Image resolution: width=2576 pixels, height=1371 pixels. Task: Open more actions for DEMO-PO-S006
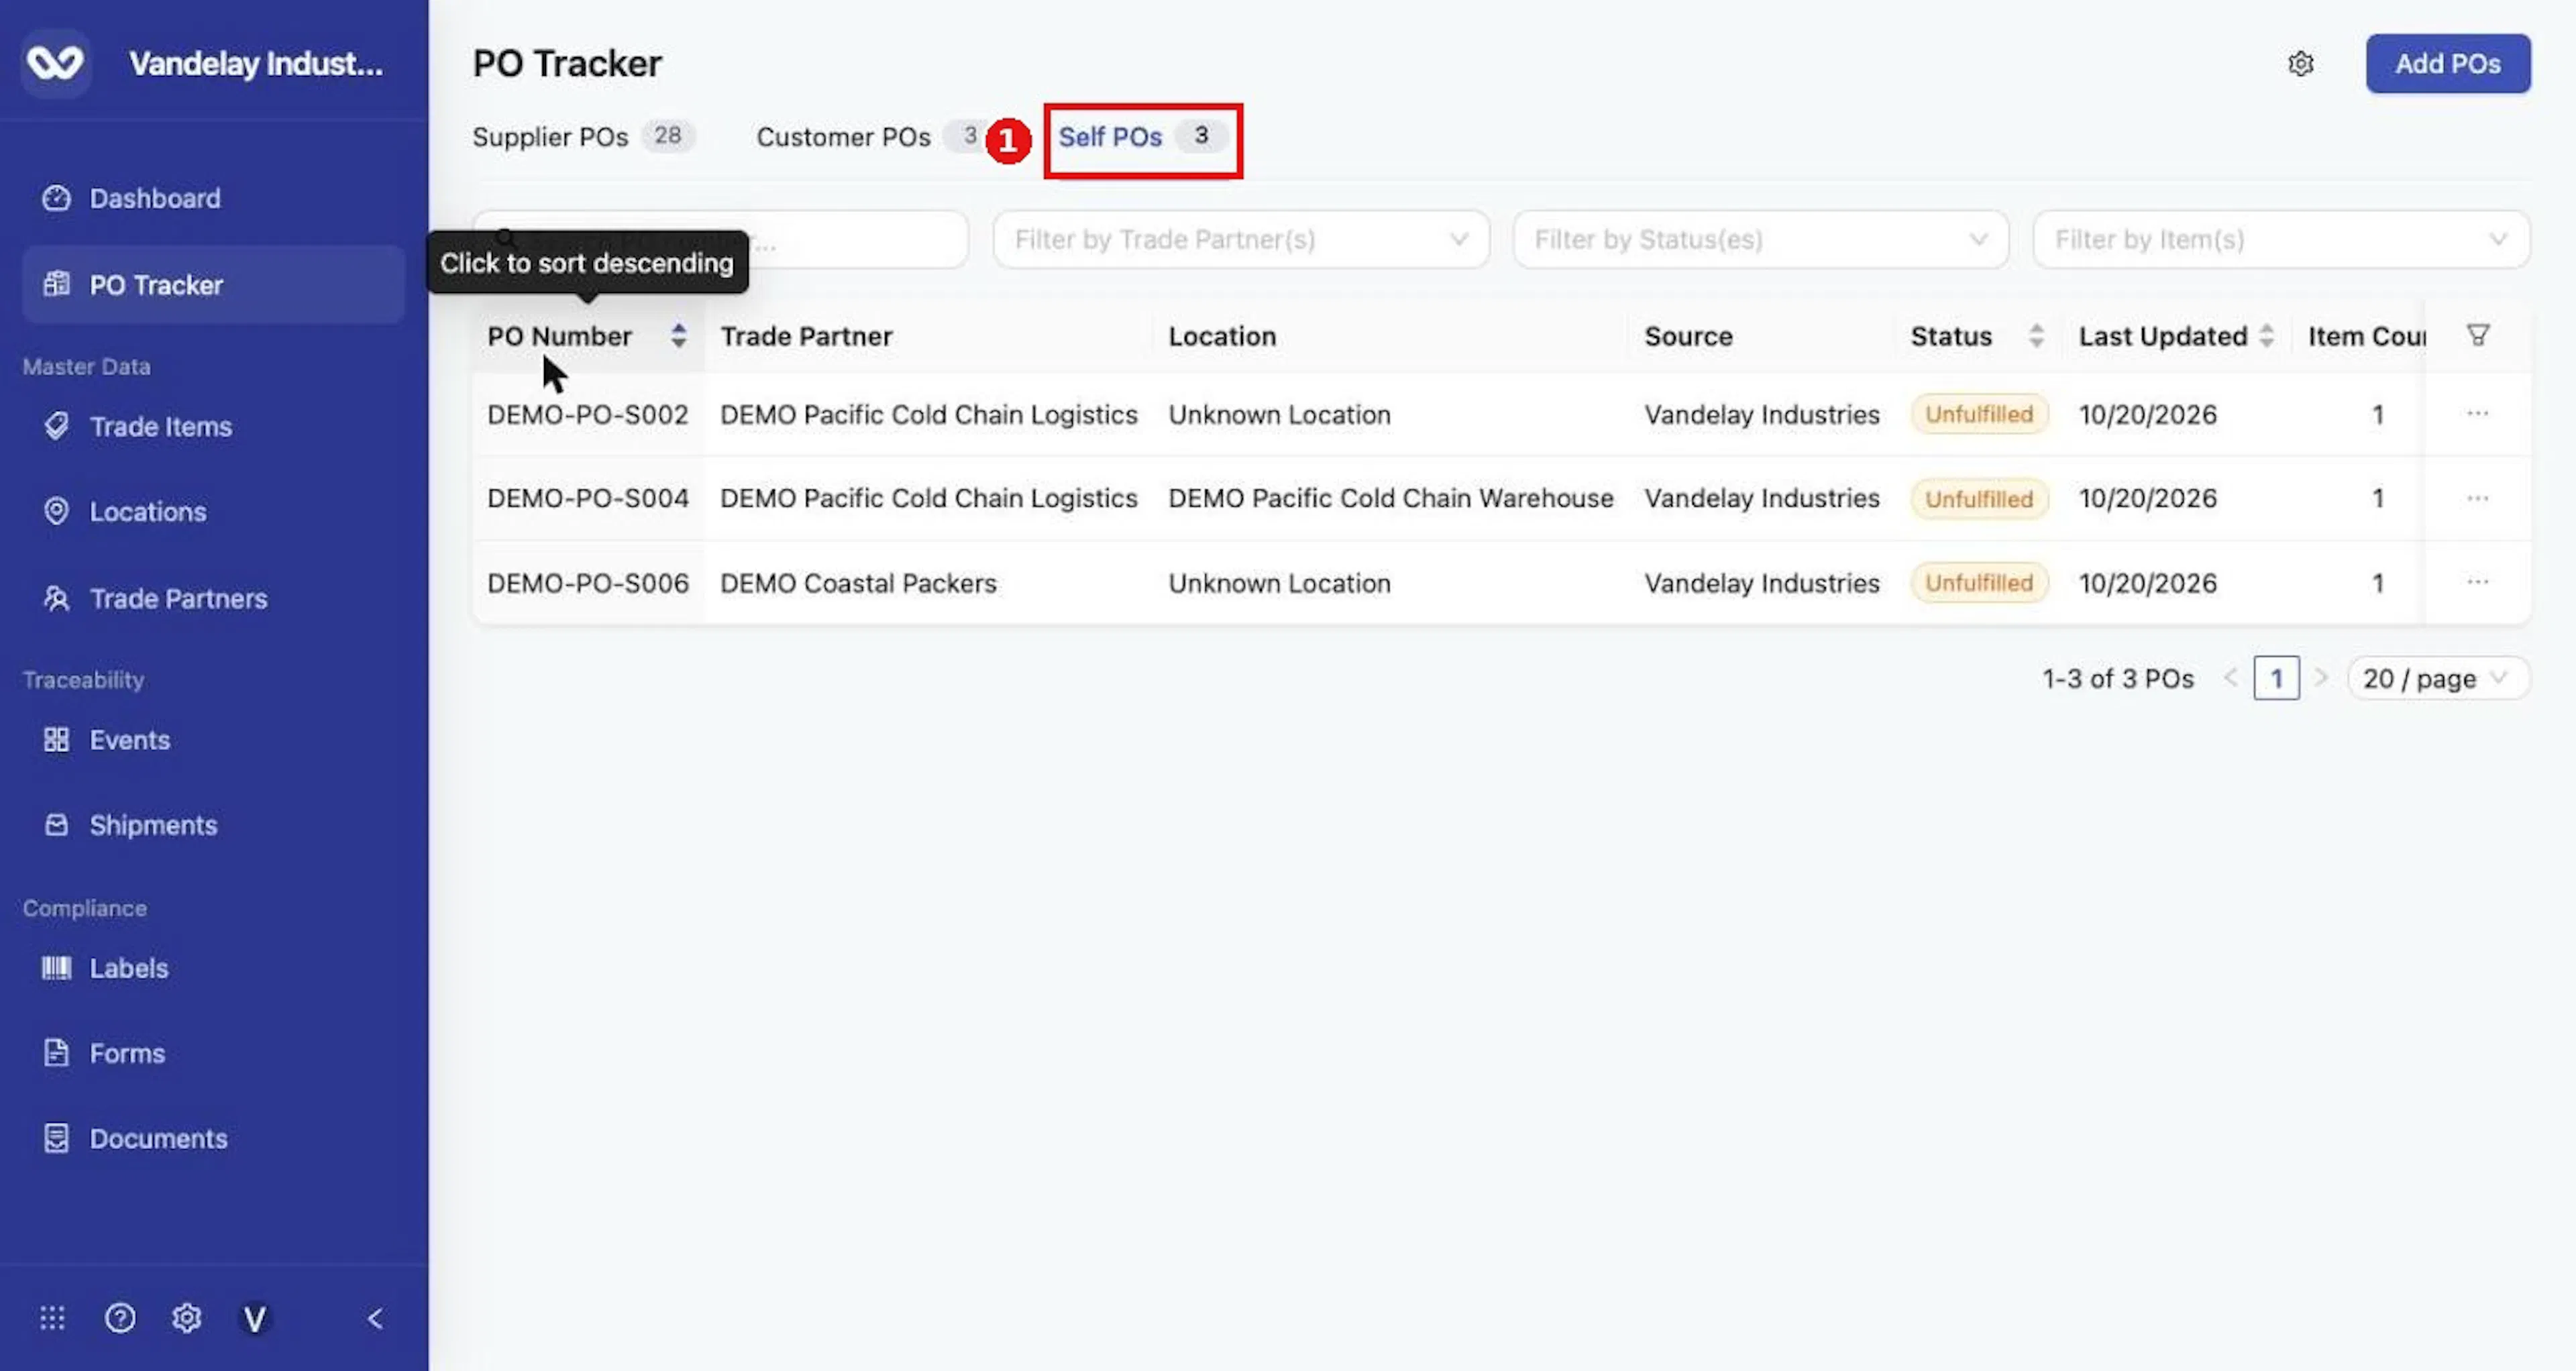click(x=2478, y=582)
